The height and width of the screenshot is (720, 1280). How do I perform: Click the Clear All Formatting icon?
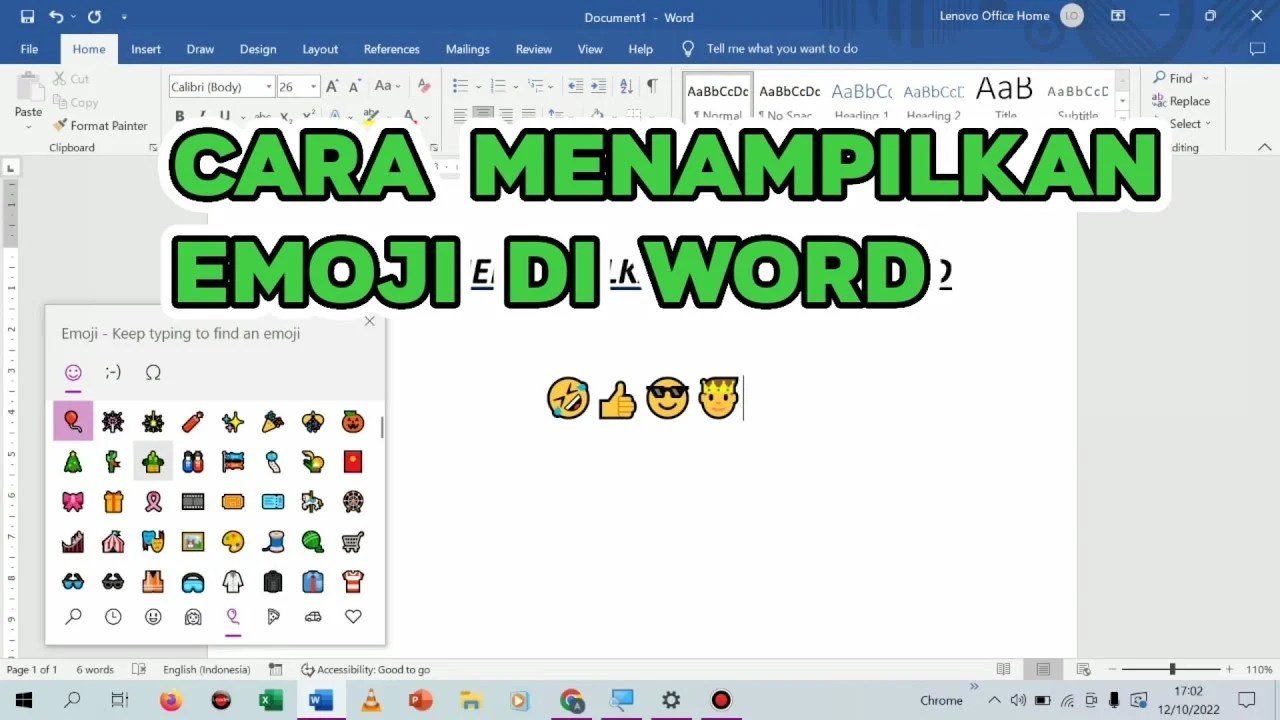point(424,86)
